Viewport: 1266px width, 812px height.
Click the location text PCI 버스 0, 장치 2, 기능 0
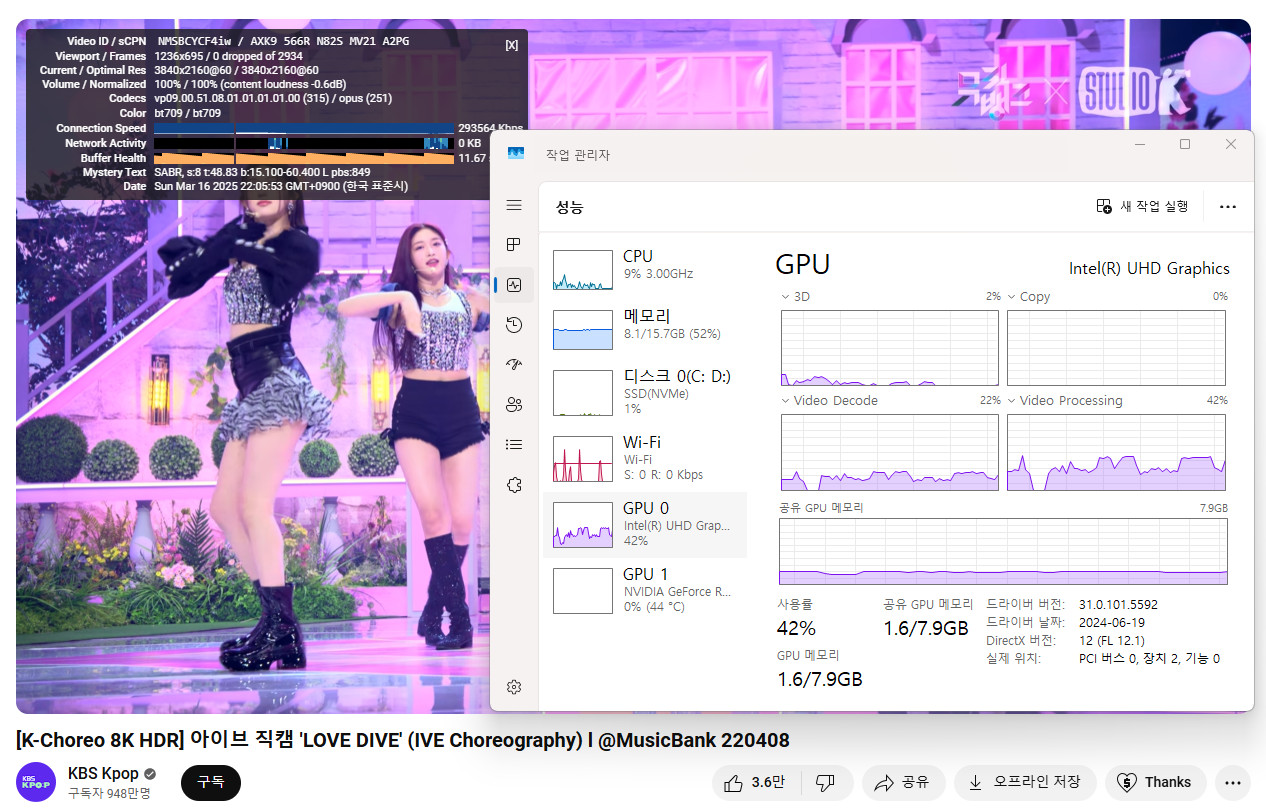1149,659
